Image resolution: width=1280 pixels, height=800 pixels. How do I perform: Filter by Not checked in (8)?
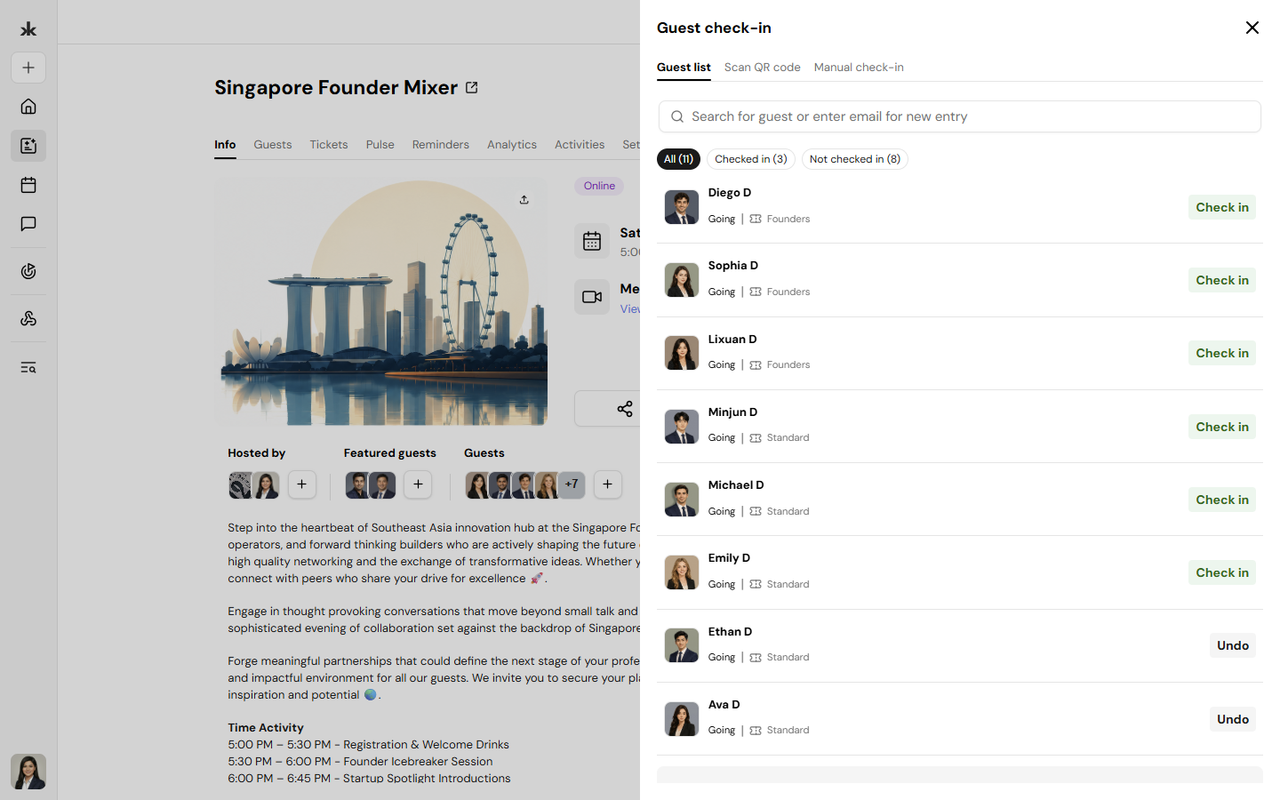(855, 159)
